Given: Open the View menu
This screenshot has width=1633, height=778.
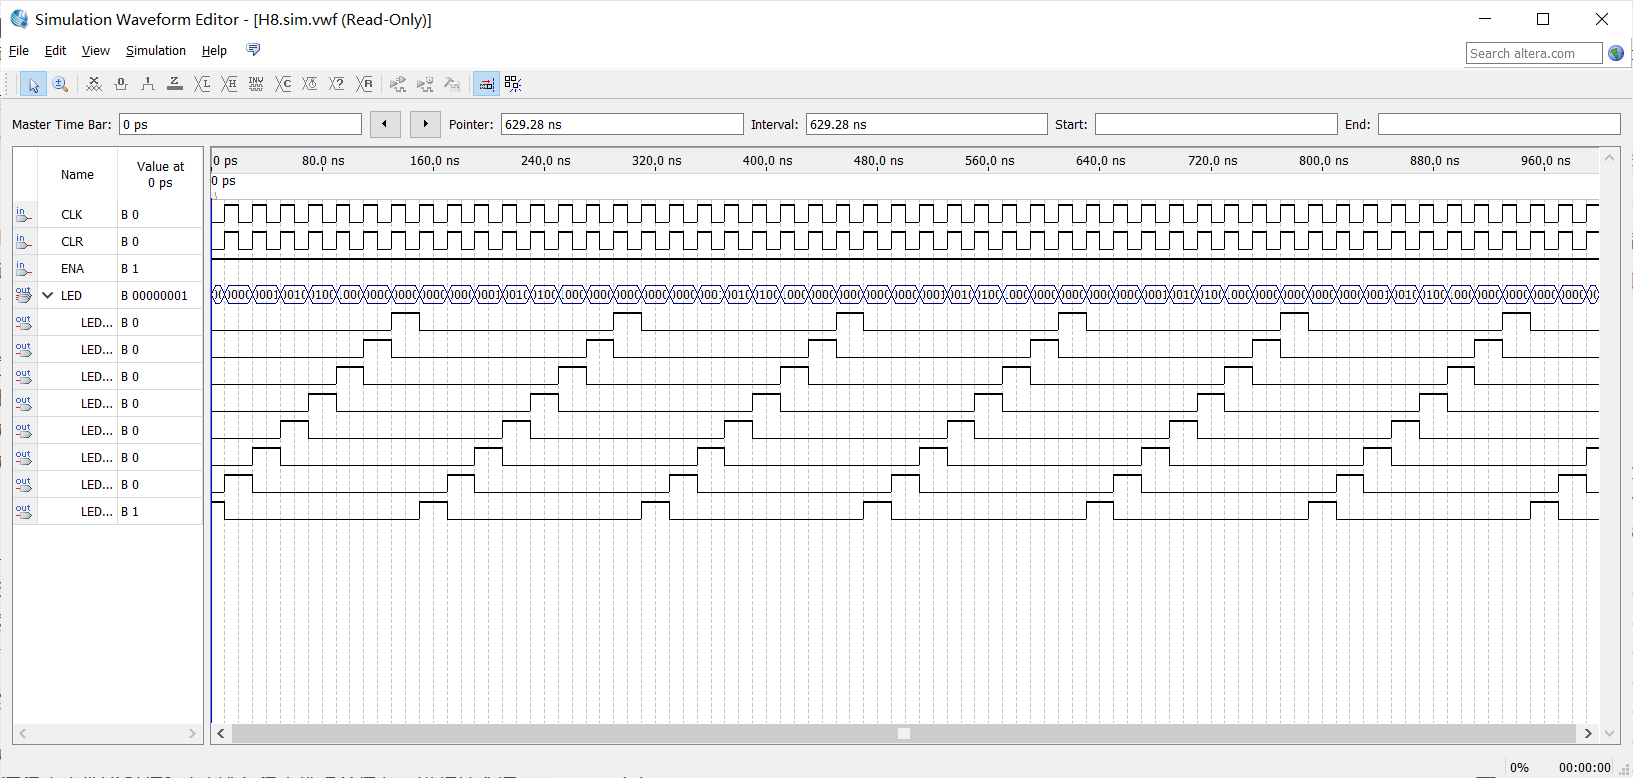Looking at the screenshot, I should tap(96, 51).
